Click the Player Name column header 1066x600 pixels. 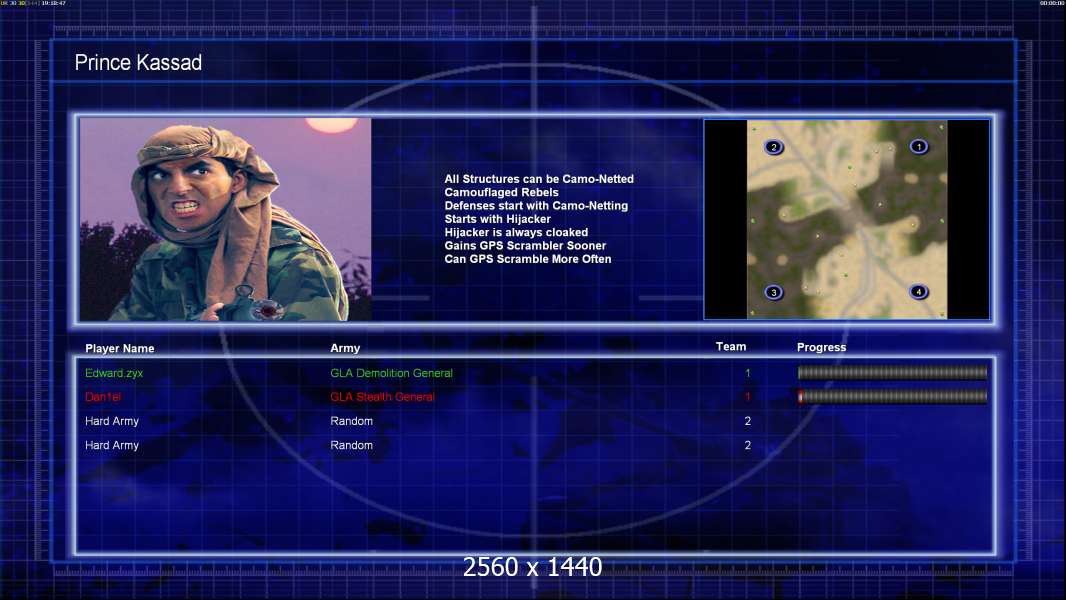click(120, 349)
